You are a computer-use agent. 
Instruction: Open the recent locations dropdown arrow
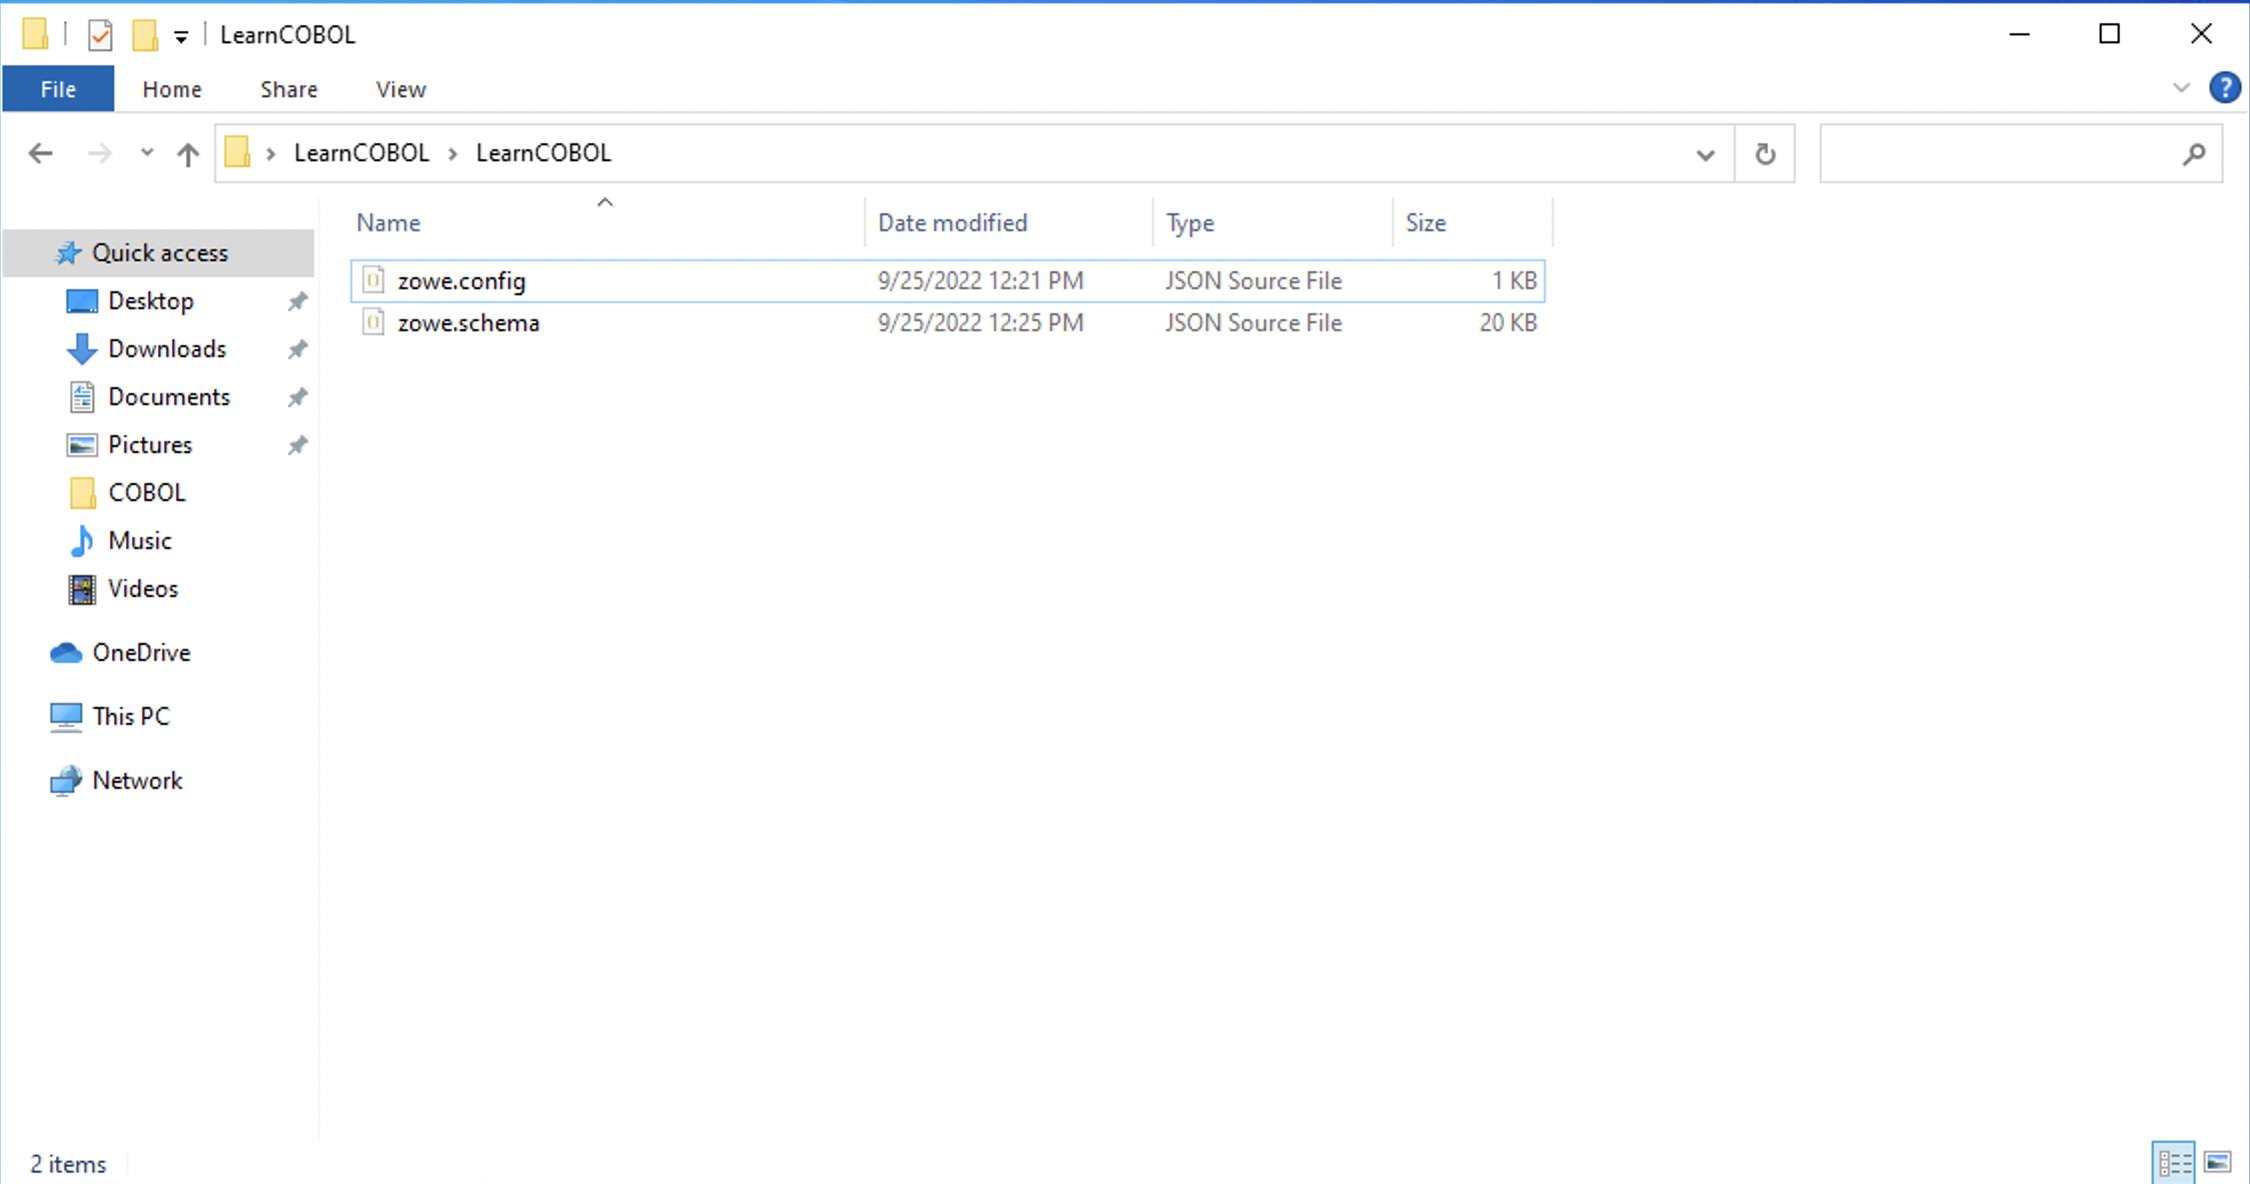147,153
